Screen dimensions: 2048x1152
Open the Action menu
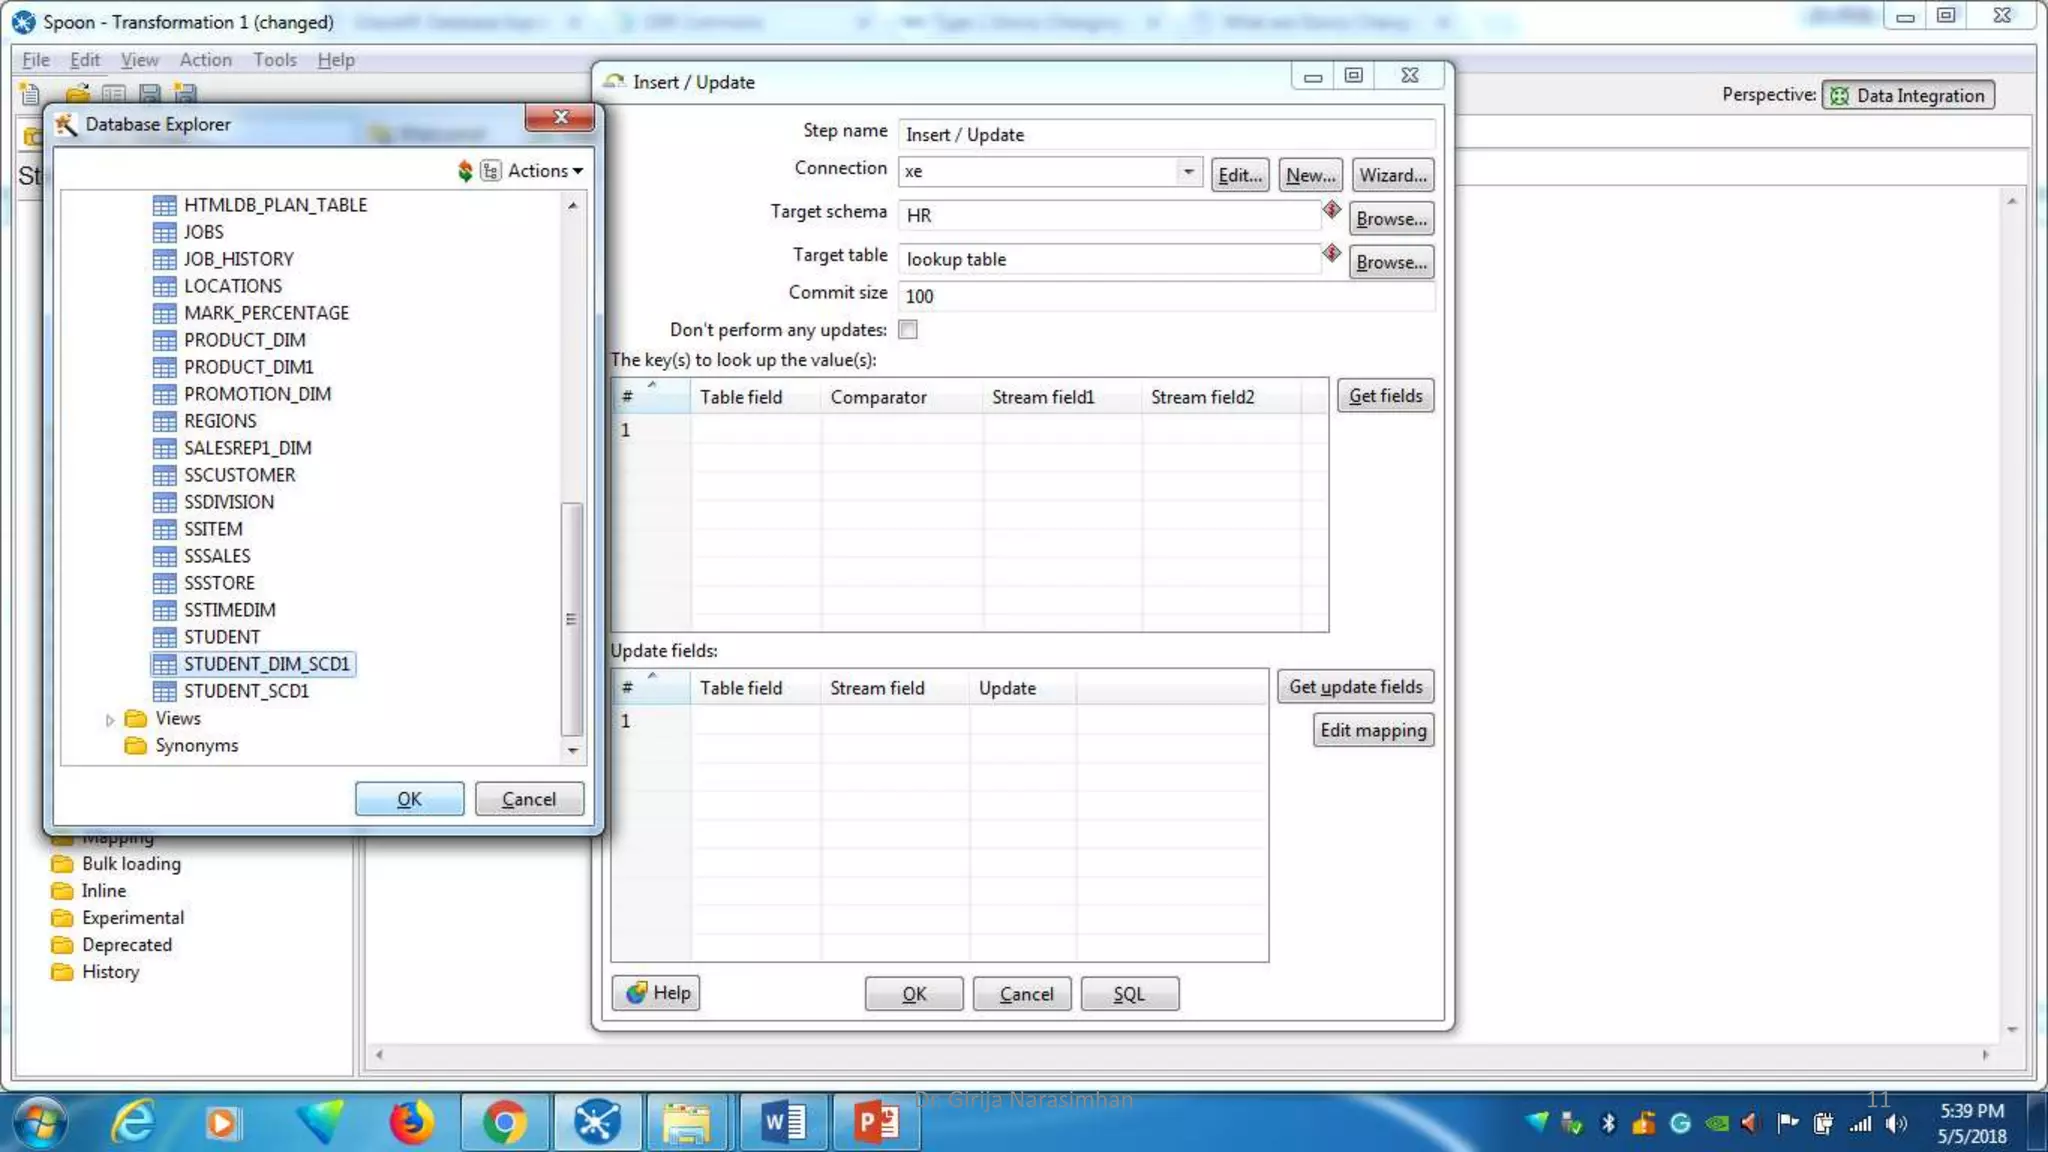[x=205, y=60]
